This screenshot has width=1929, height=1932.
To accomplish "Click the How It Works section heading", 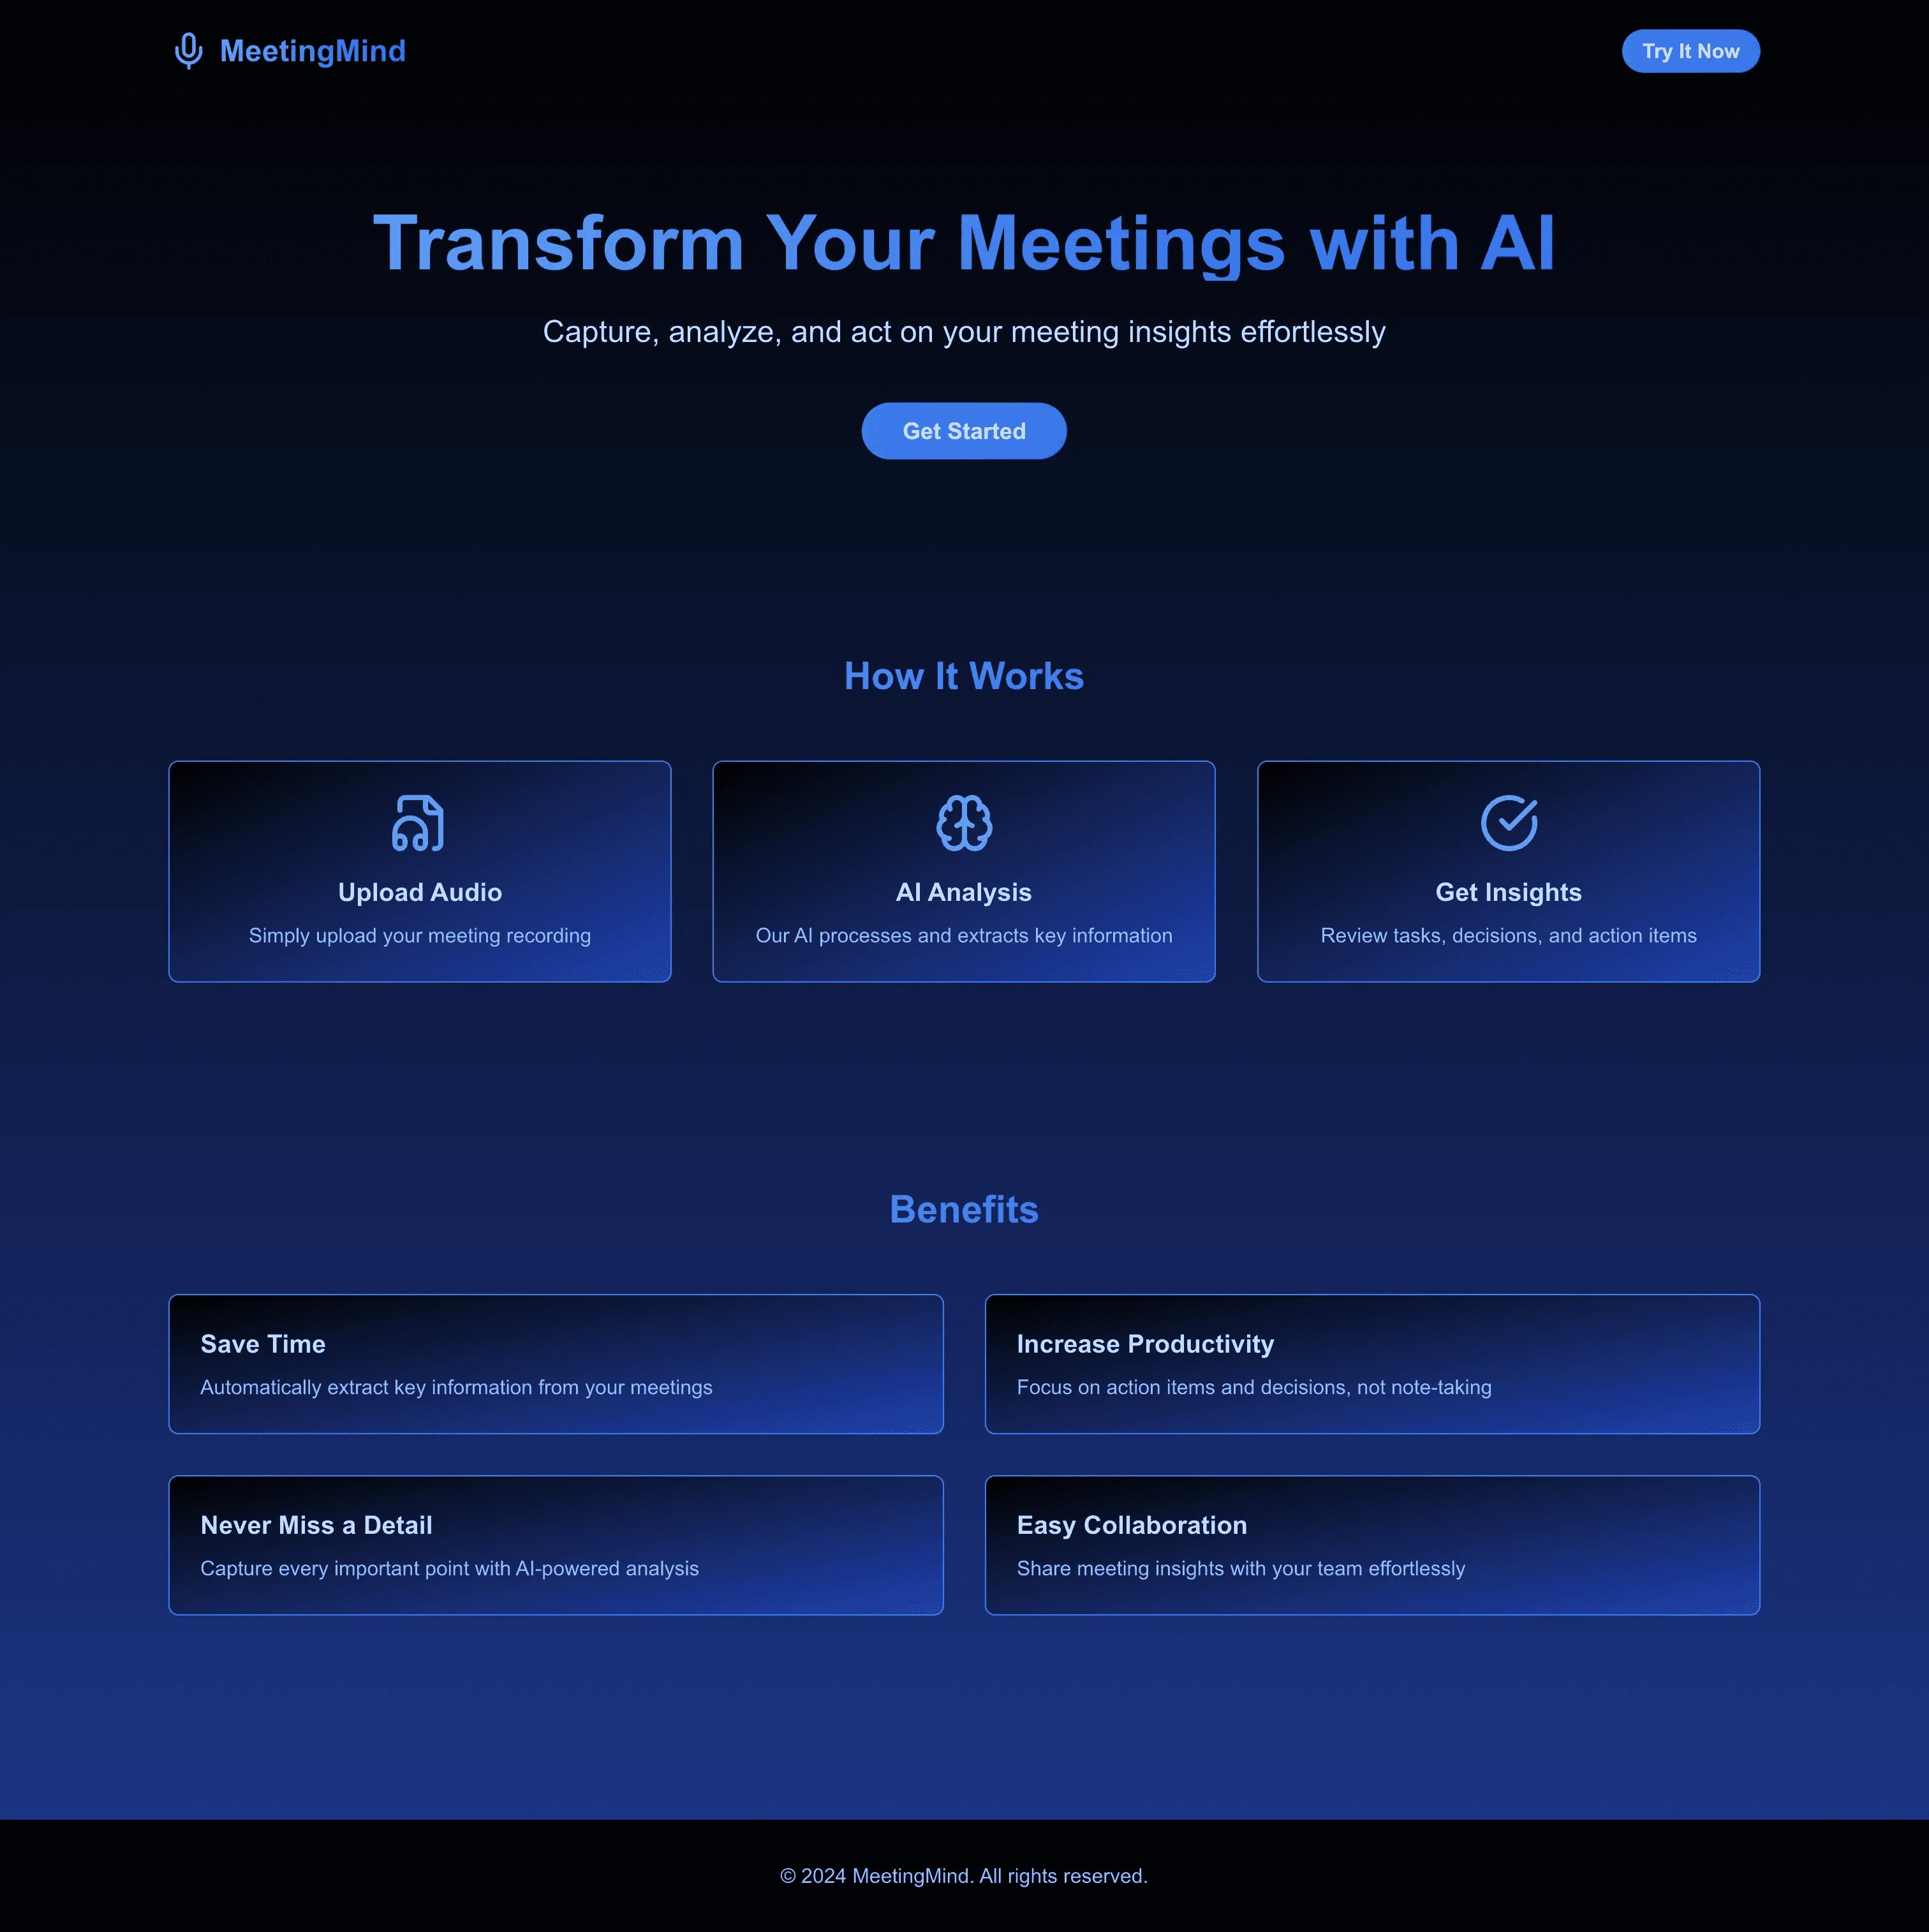I will [964, 675].
